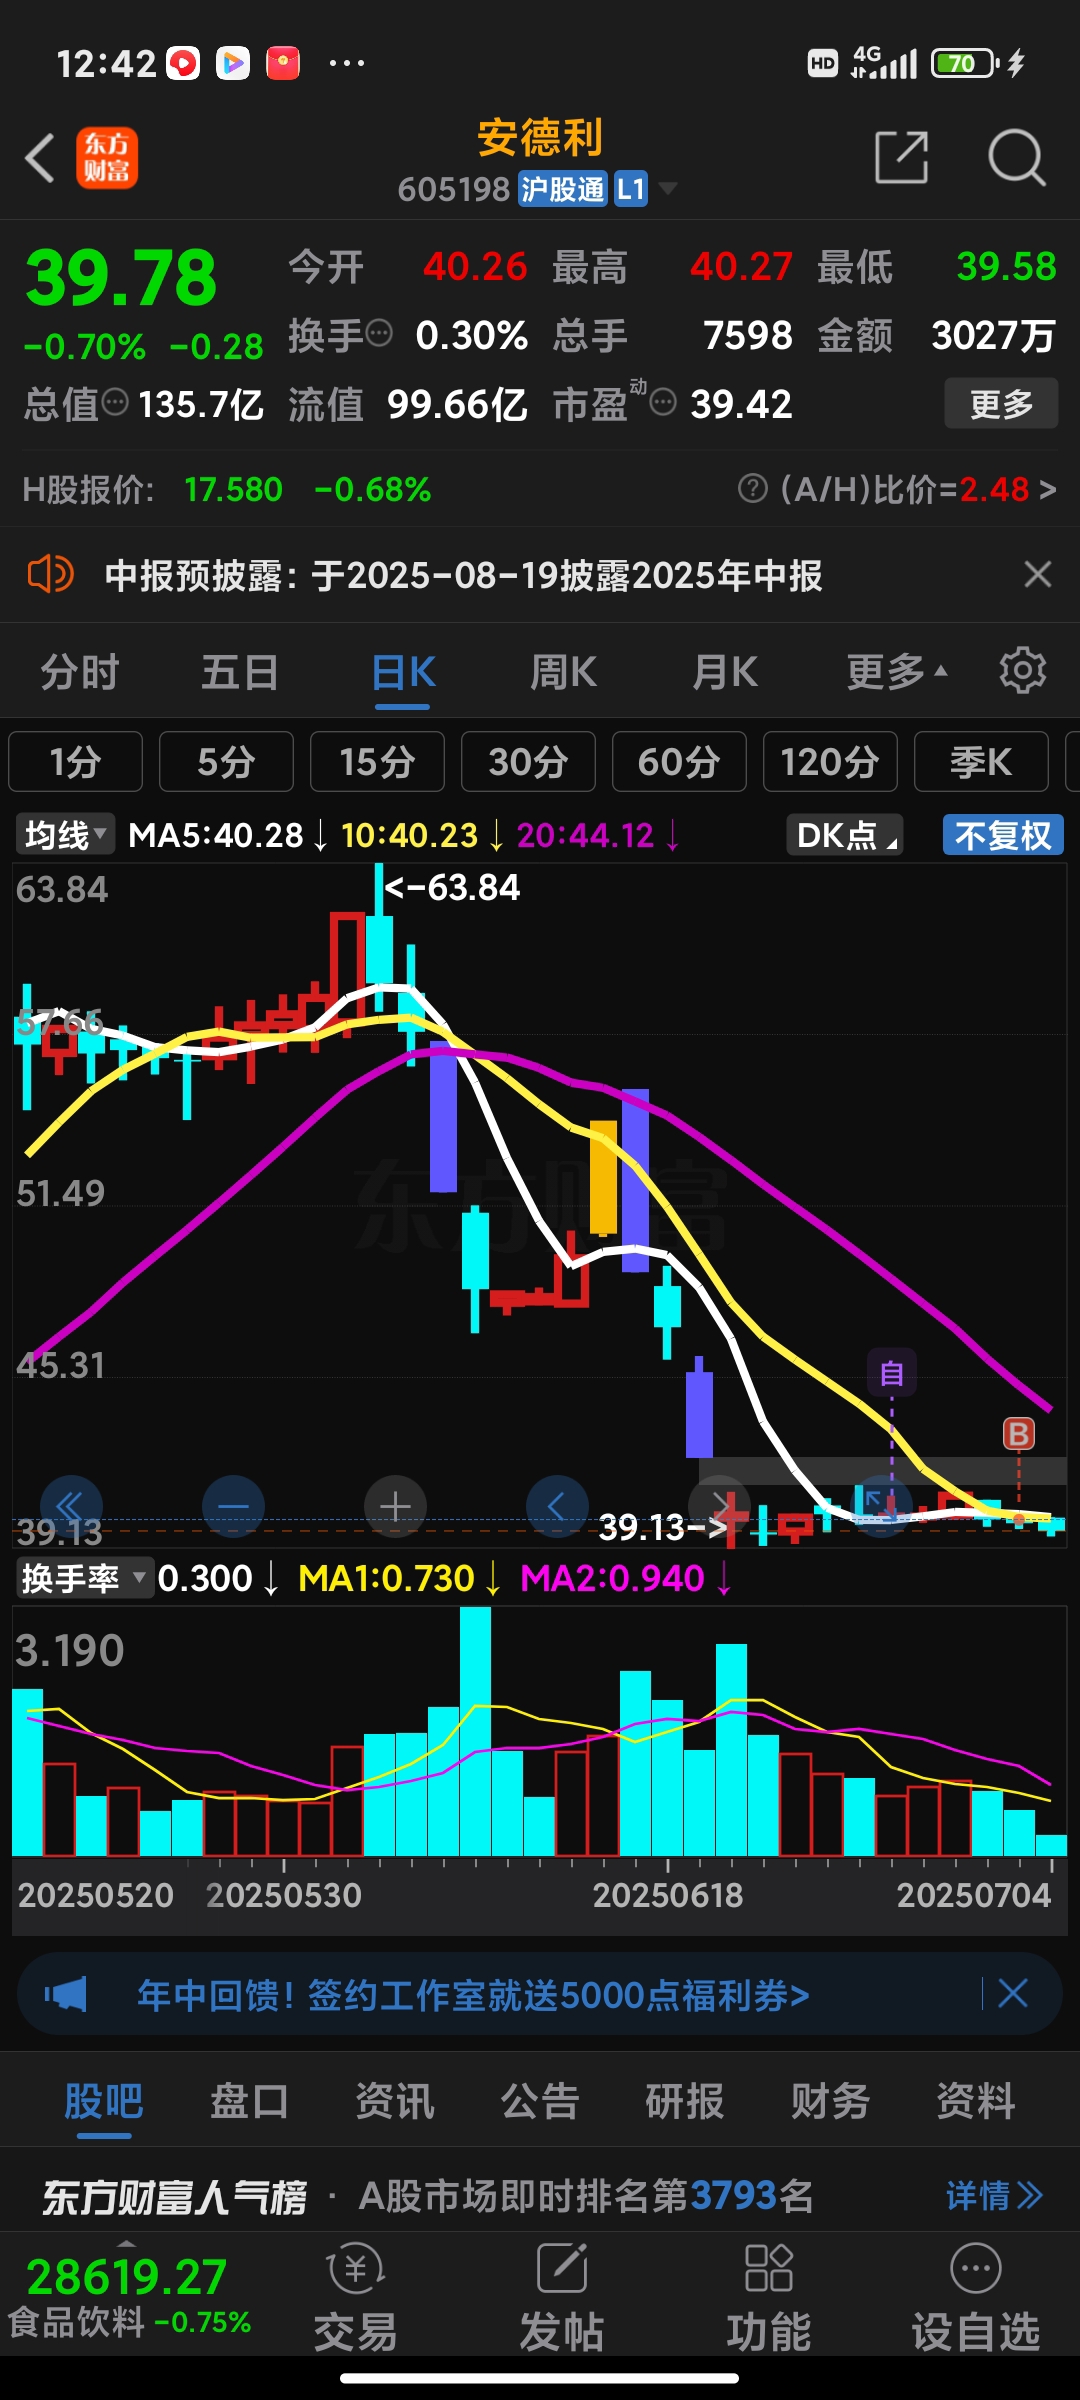The image size is (1080, 2400).
Task: Tap the collapse diagonal arrows button
Action: point(881,1506)
